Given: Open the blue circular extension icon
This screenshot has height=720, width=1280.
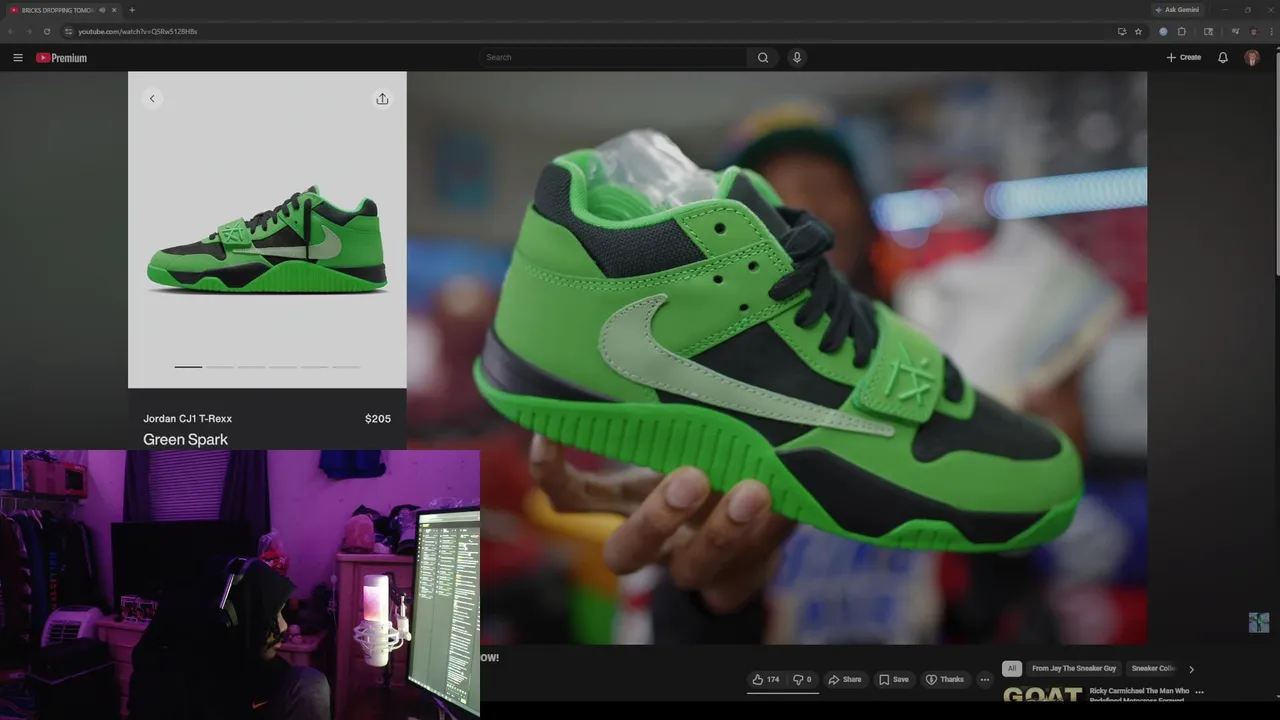Looking at the screenshot, I should tap(1163, 31).
